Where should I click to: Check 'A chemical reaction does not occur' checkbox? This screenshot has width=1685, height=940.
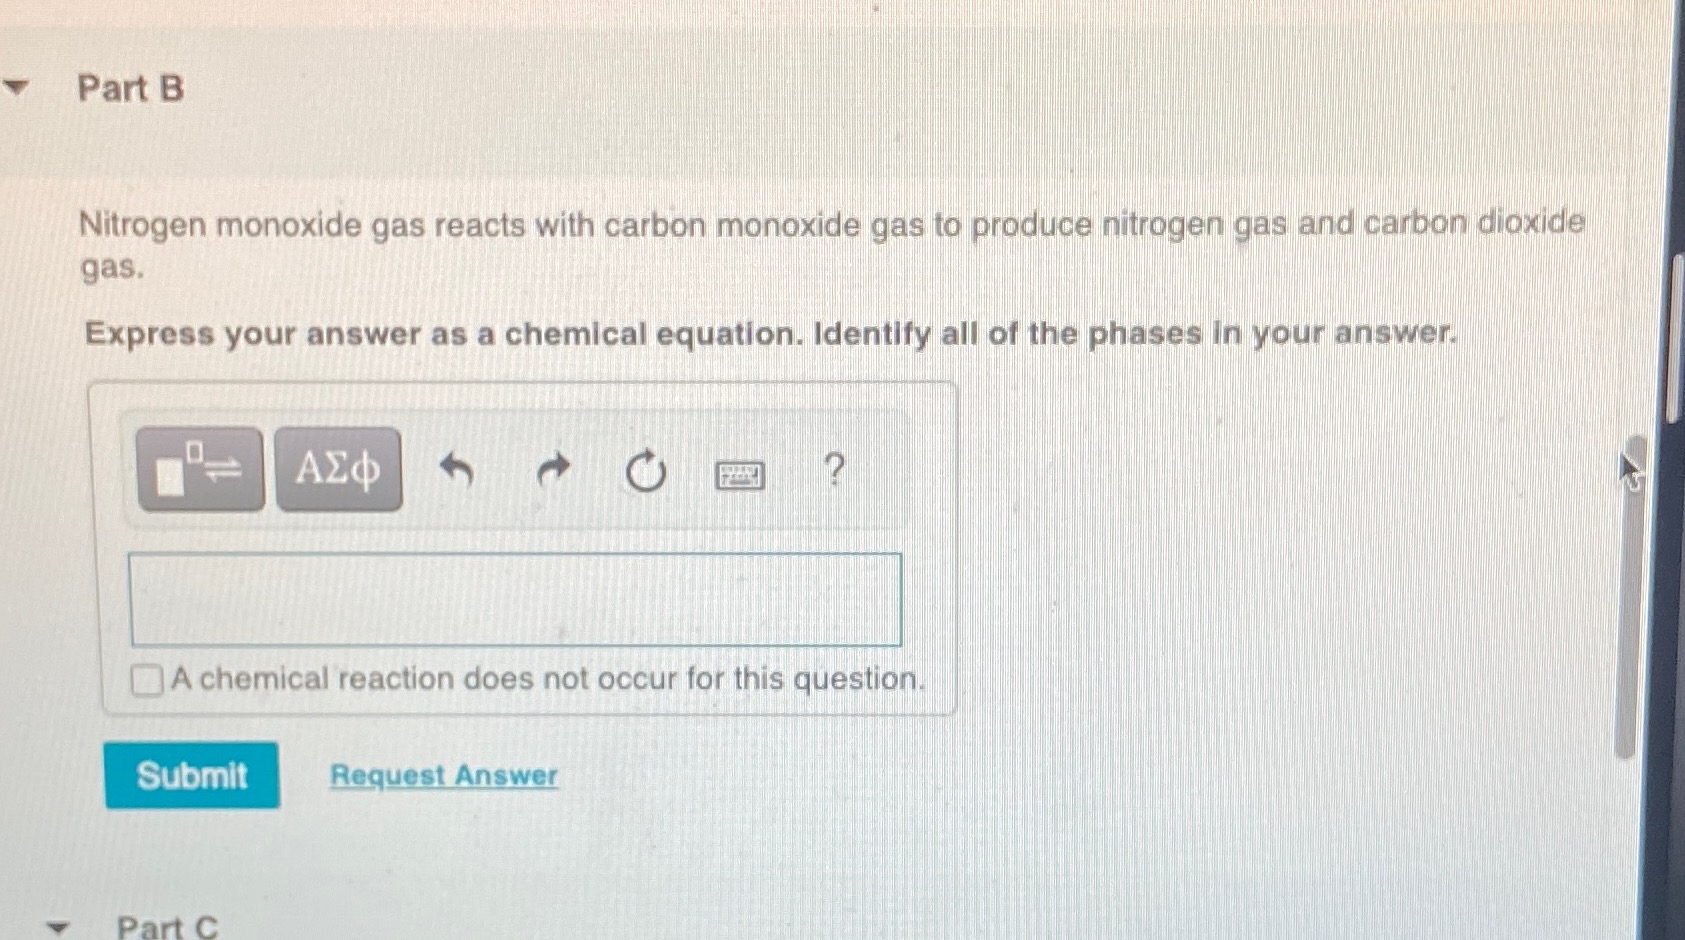tap(146, 679)
